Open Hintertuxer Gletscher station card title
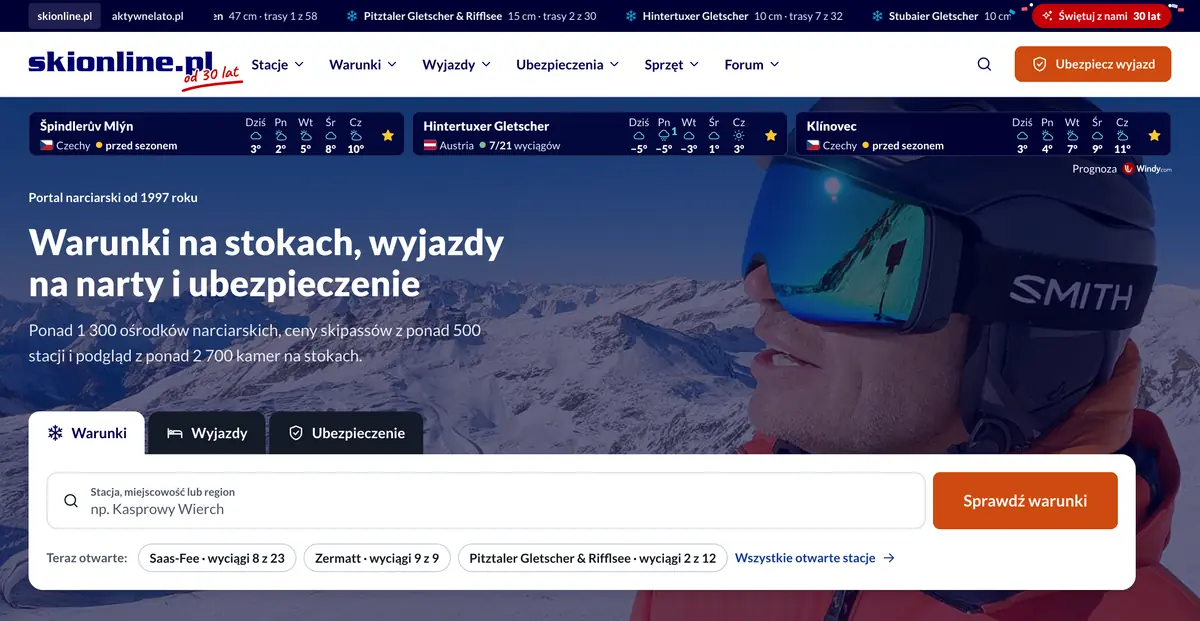The width and height of the screenshot is (1200, 621). pos(486,126)
